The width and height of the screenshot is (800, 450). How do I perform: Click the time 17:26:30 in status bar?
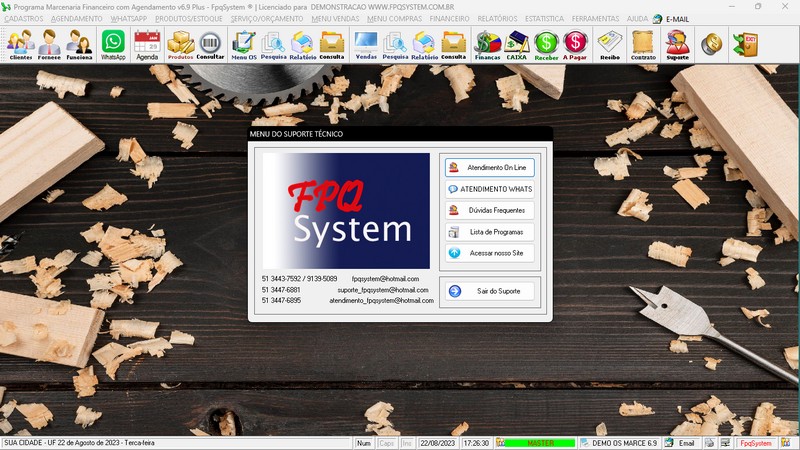pyautogui.click(x=476, y=443)
